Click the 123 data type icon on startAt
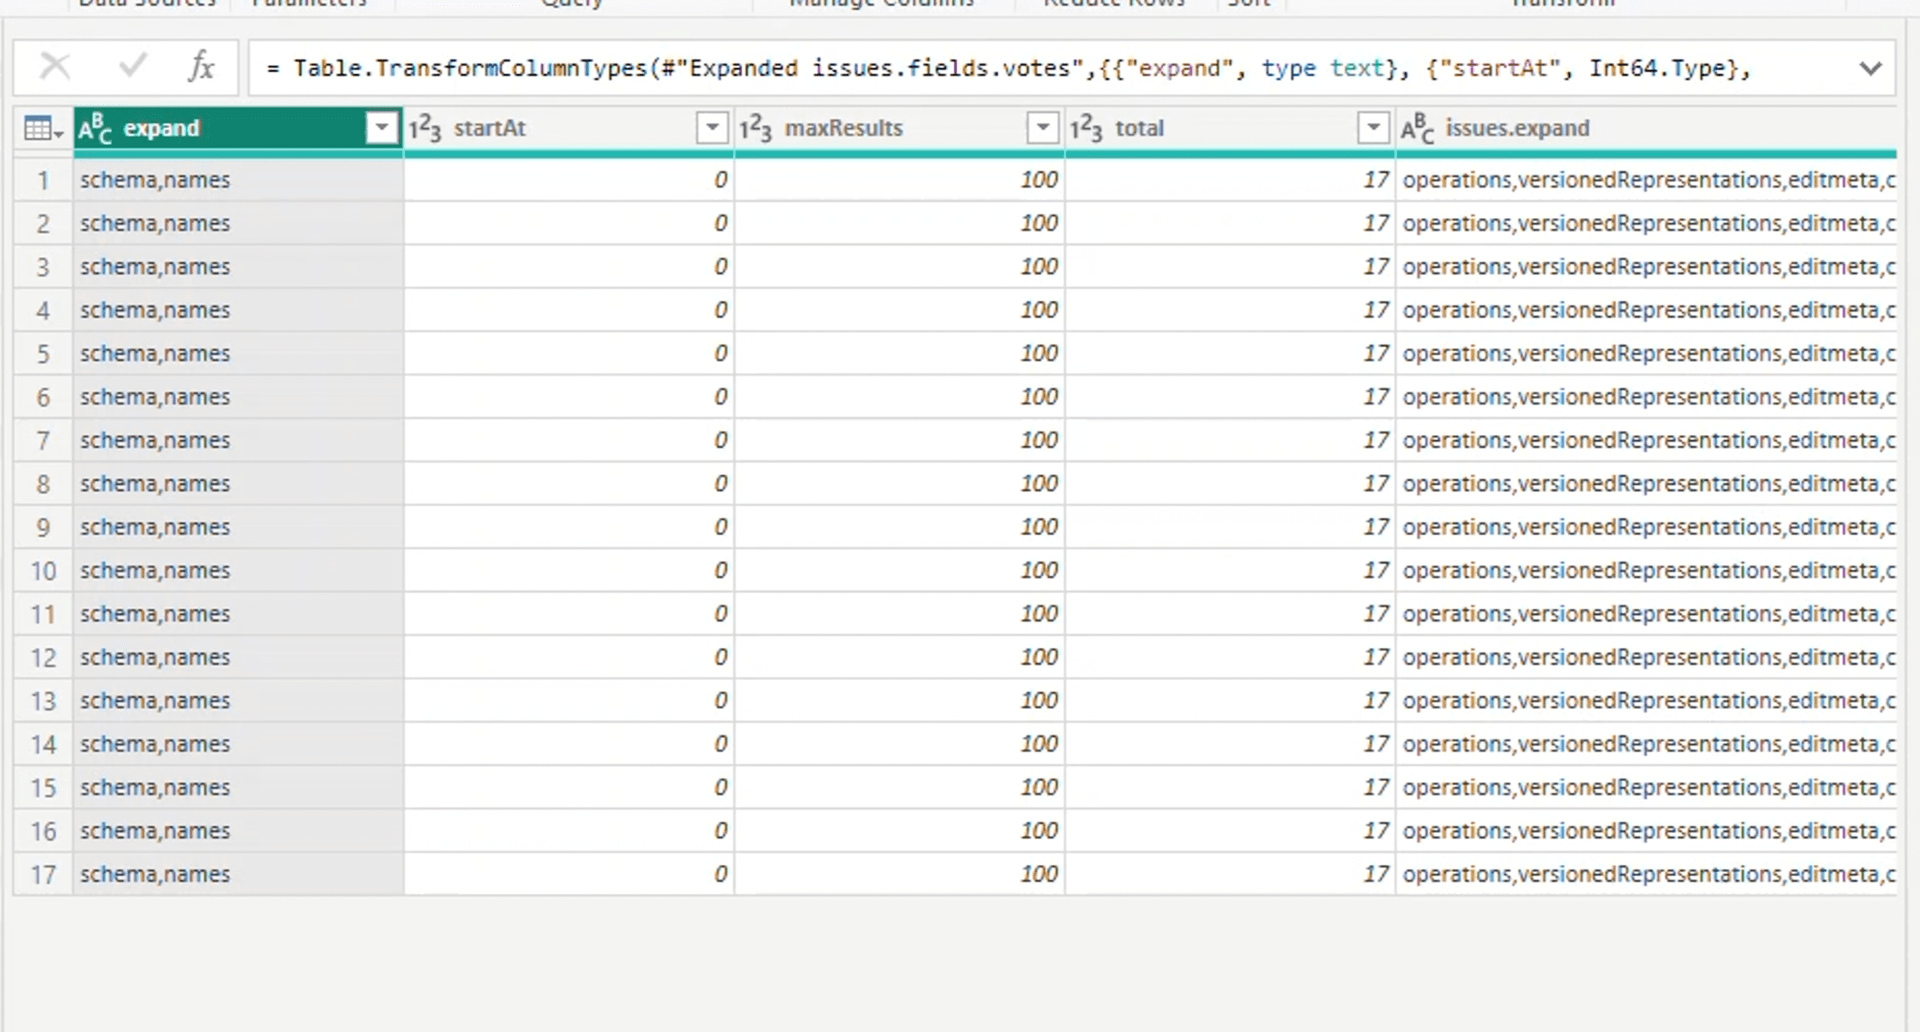Image resolution: width=1920 pixels, height=1032 pixels. click(426, 128)
